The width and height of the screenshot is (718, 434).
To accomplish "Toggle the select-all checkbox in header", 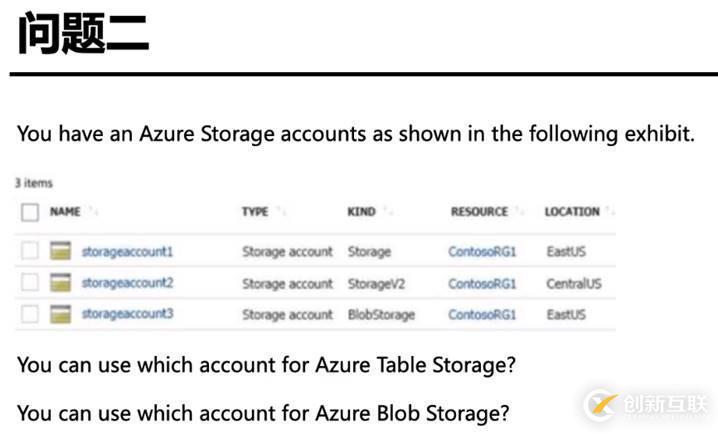I will 30,212.
